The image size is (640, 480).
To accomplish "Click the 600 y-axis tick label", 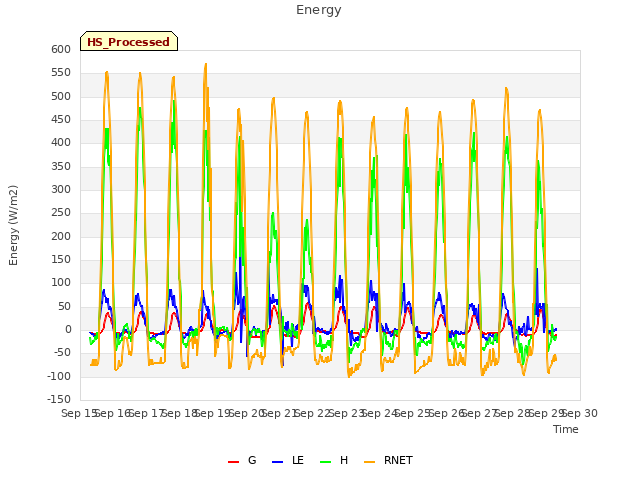I will [61, 49].
